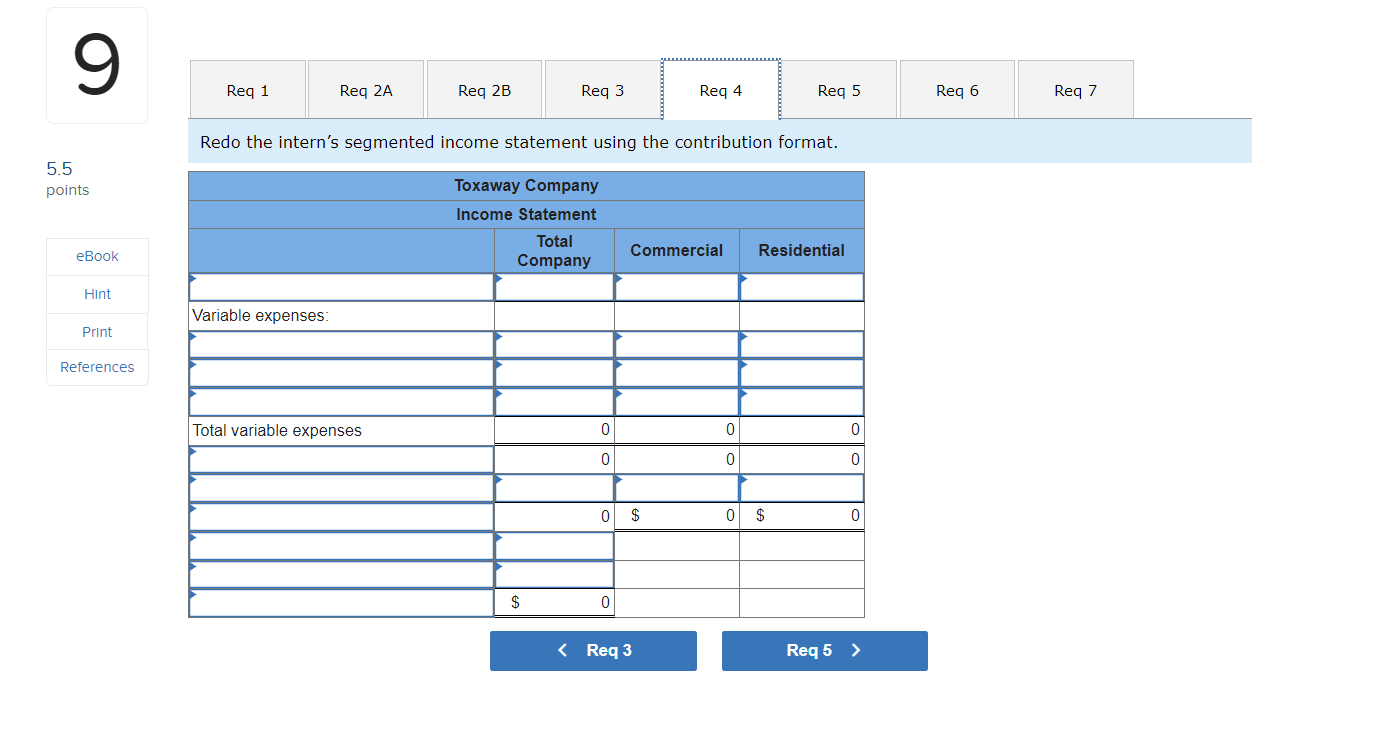Navigate back using the Req 3 button
The width and height of the screenshot is (1377, 736).
point(593,650)
